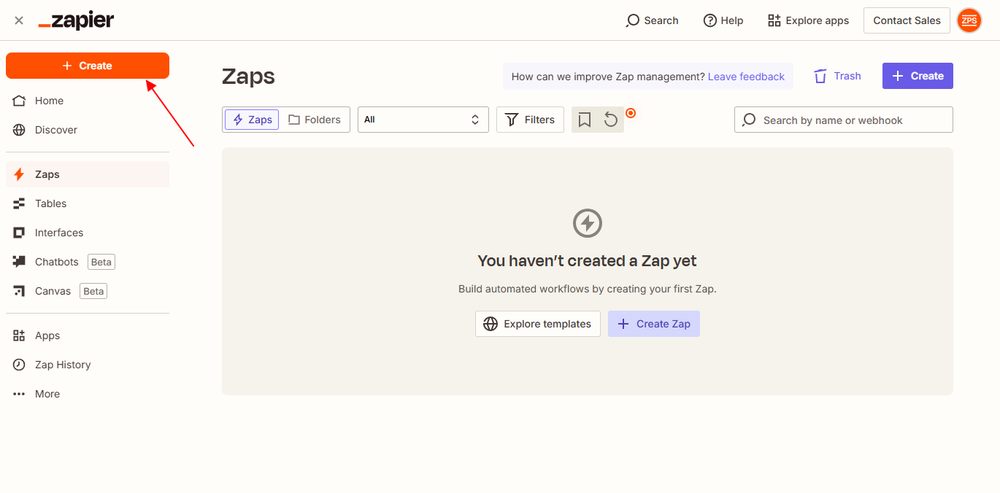1000x493 pixels.
Task: Open Home in the sidebar
Action: pos(87,101)
